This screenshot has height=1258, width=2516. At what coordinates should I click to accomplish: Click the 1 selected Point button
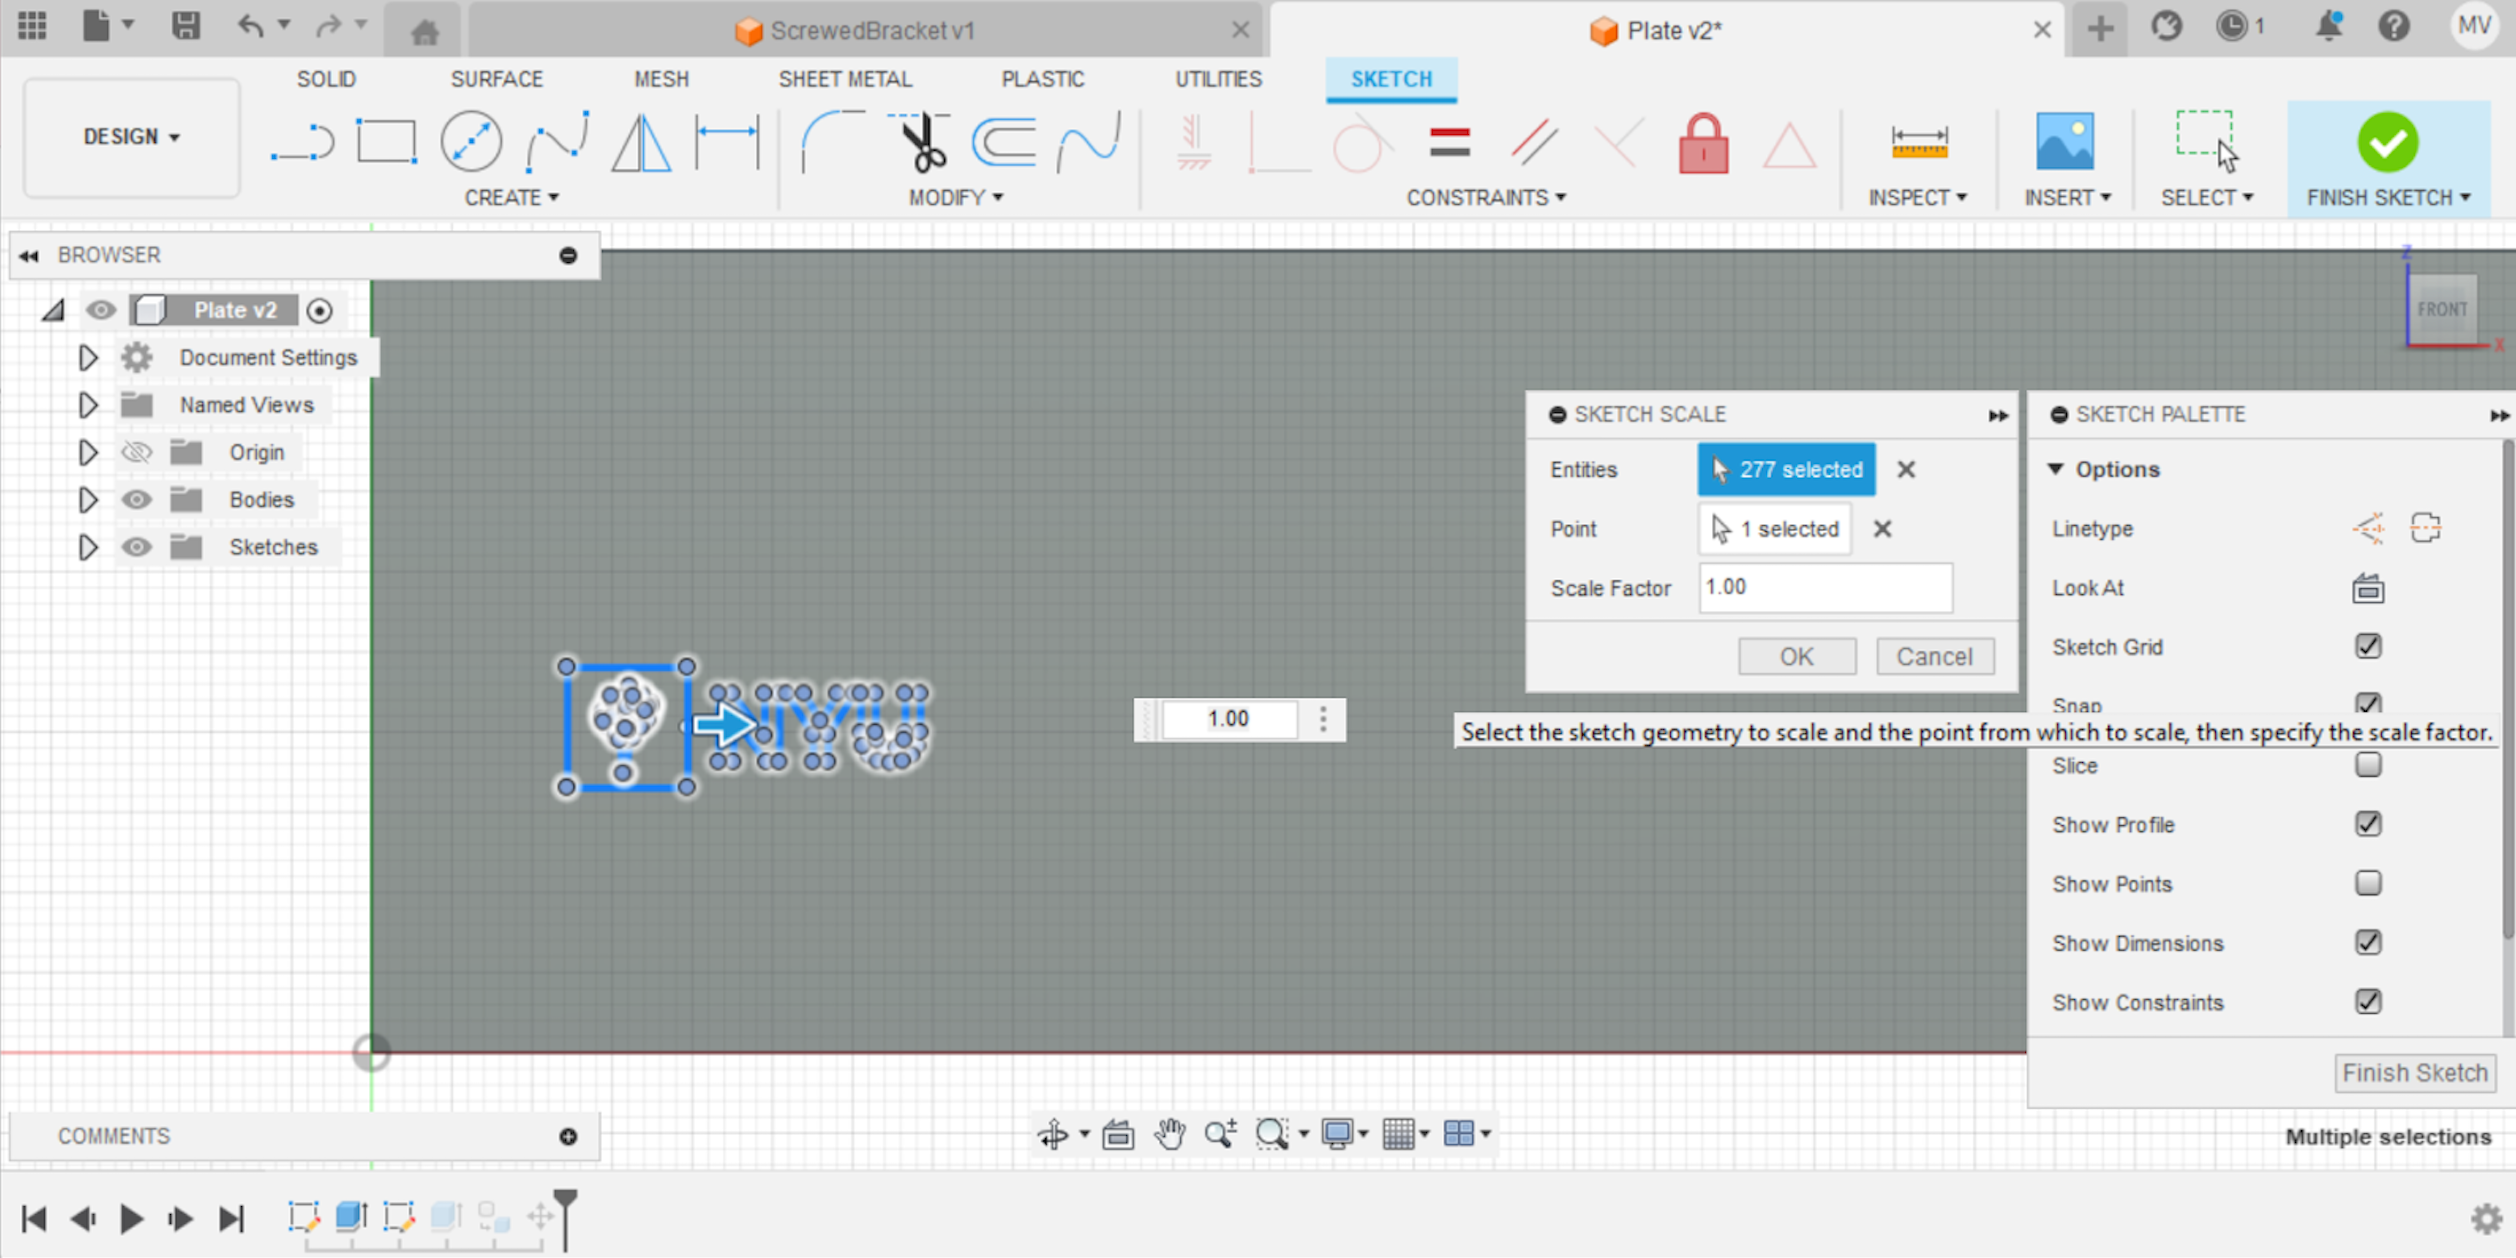[x=1775, y=529]
